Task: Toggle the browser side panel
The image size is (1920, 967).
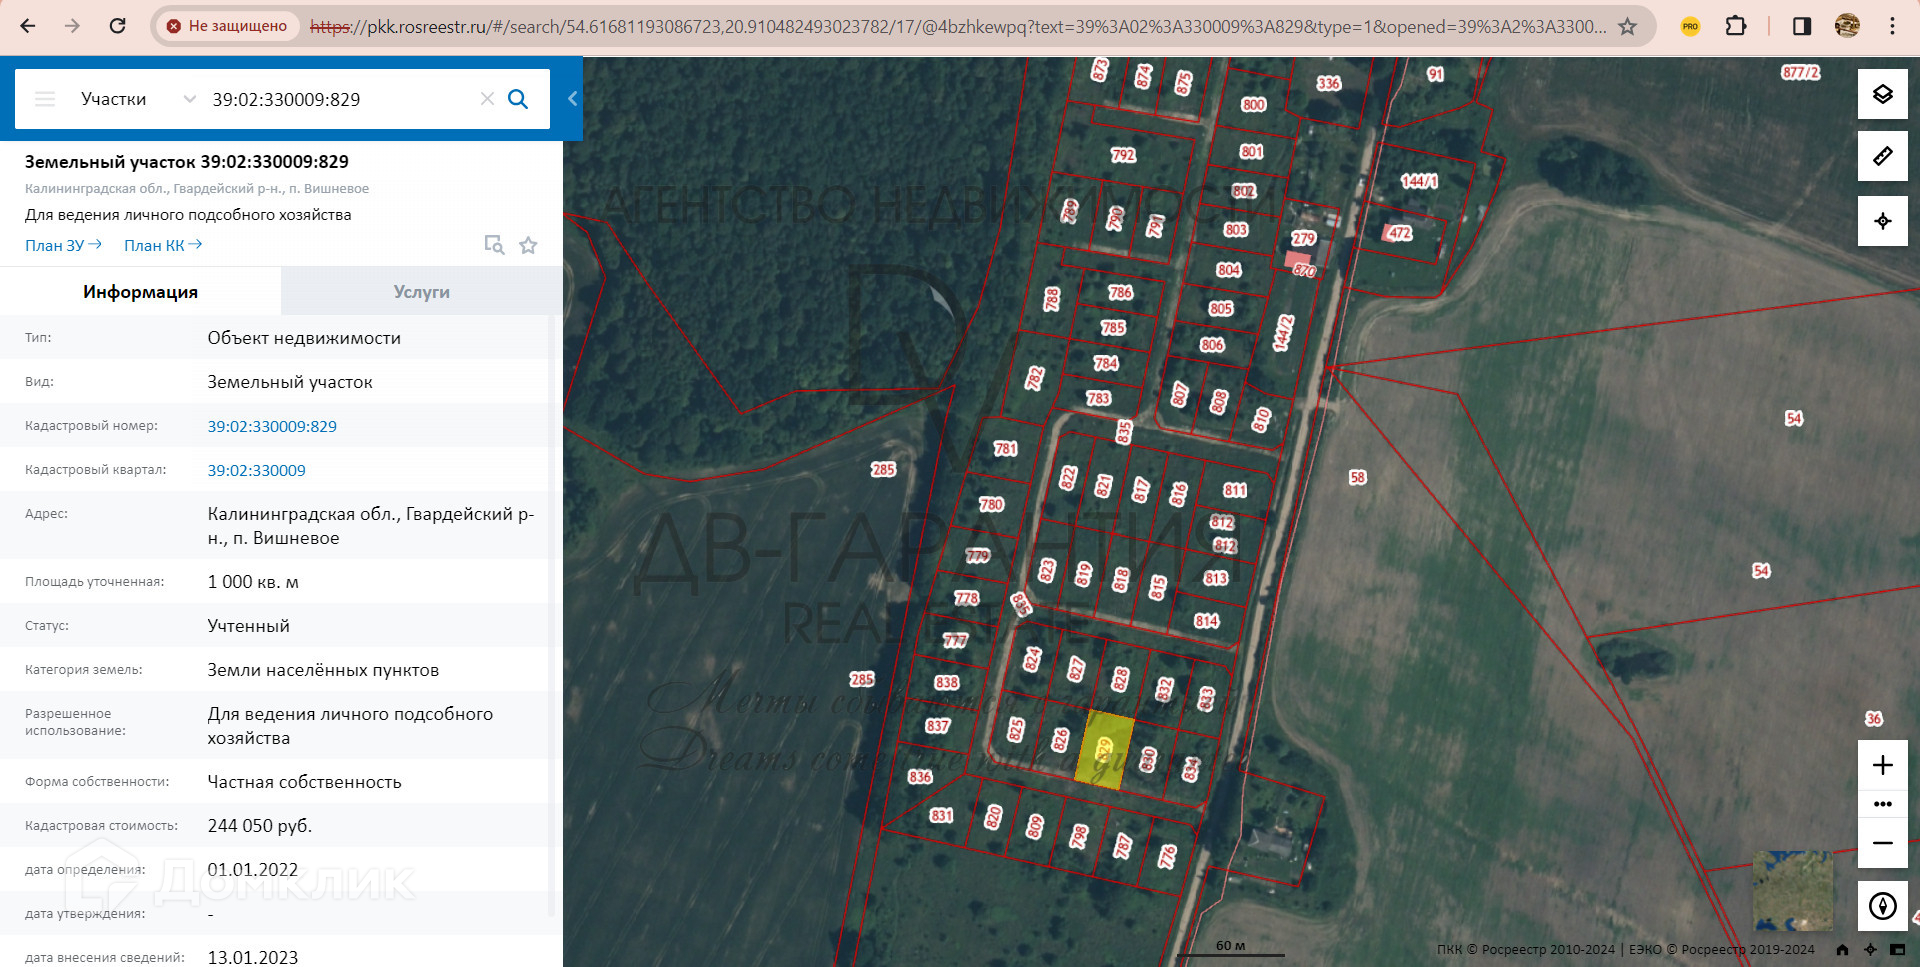Action: pos(1802,26)
